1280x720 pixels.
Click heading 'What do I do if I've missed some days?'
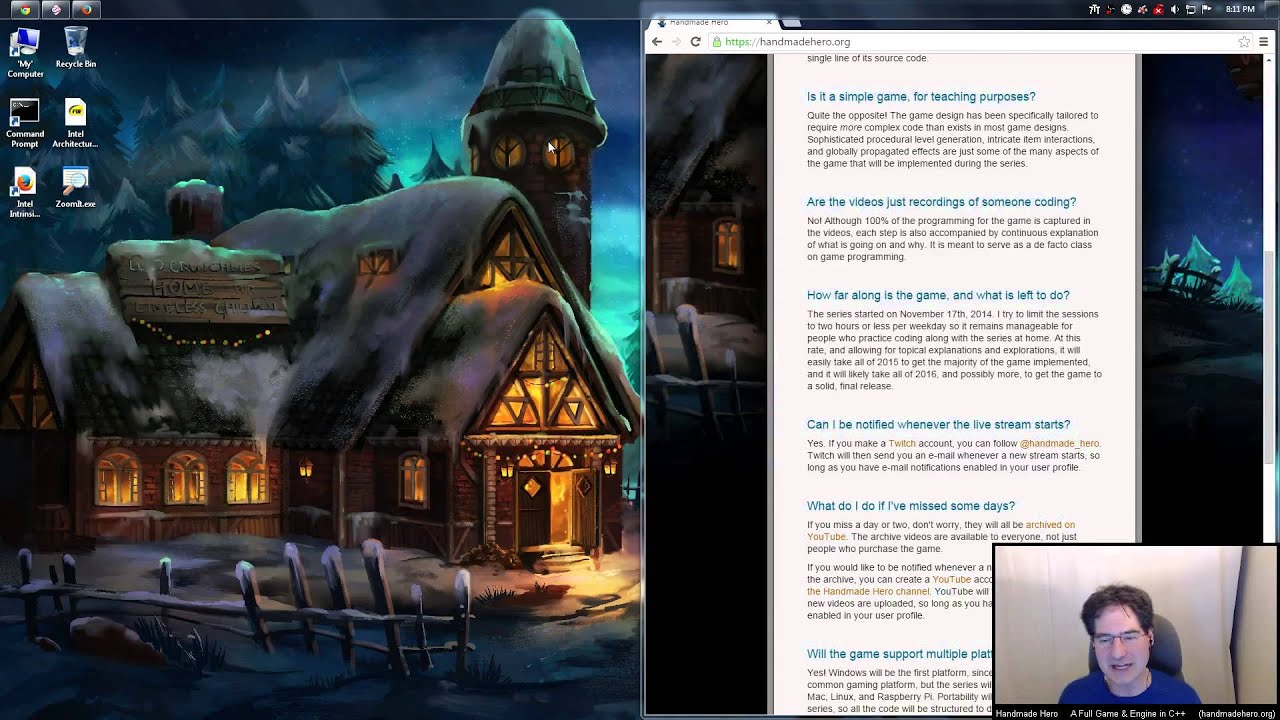pos(911,506)
